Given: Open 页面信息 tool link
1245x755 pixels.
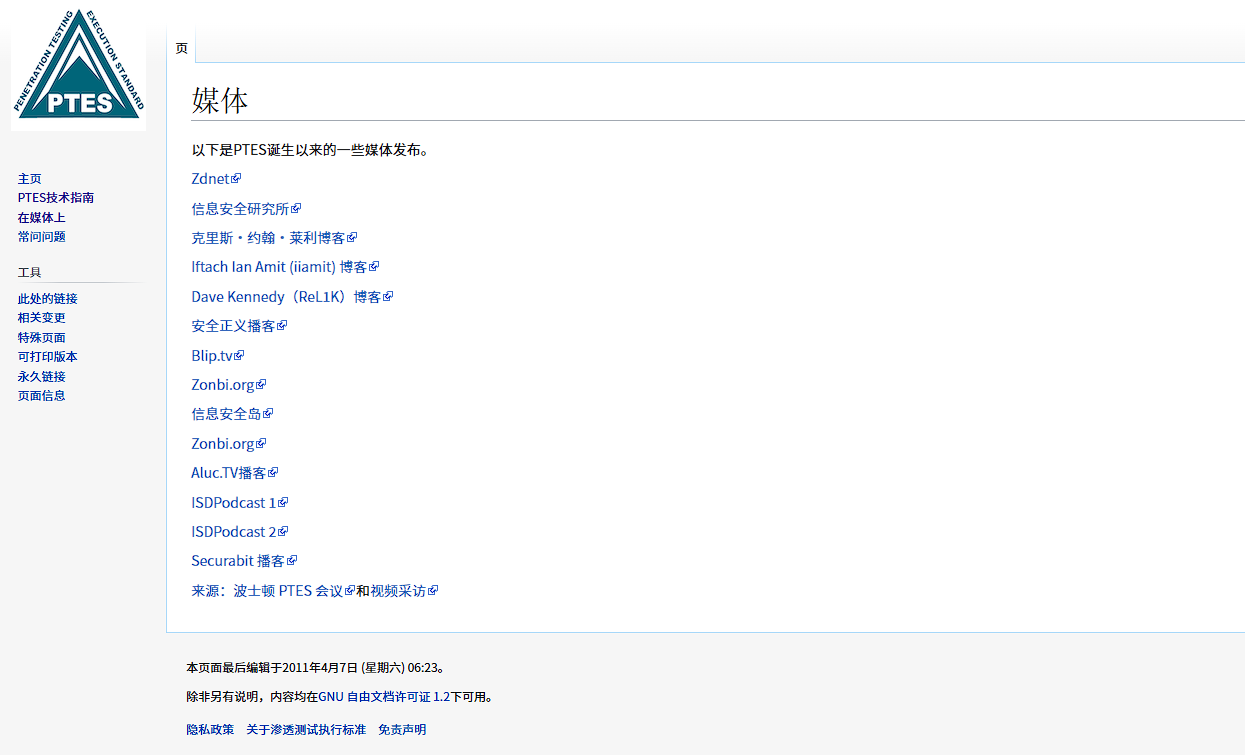Looking at the screenshot, I should (42, 396).
